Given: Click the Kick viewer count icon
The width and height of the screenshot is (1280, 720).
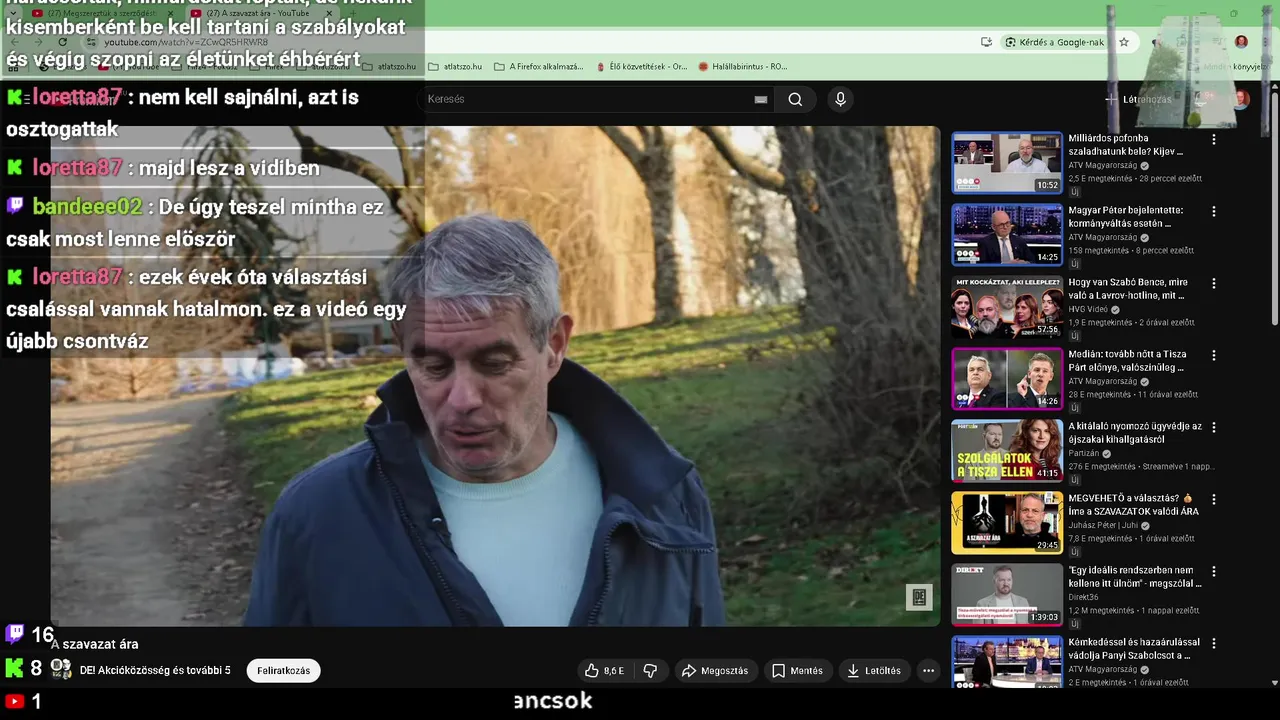Looking at the screenshot, I should coord(14,668).
